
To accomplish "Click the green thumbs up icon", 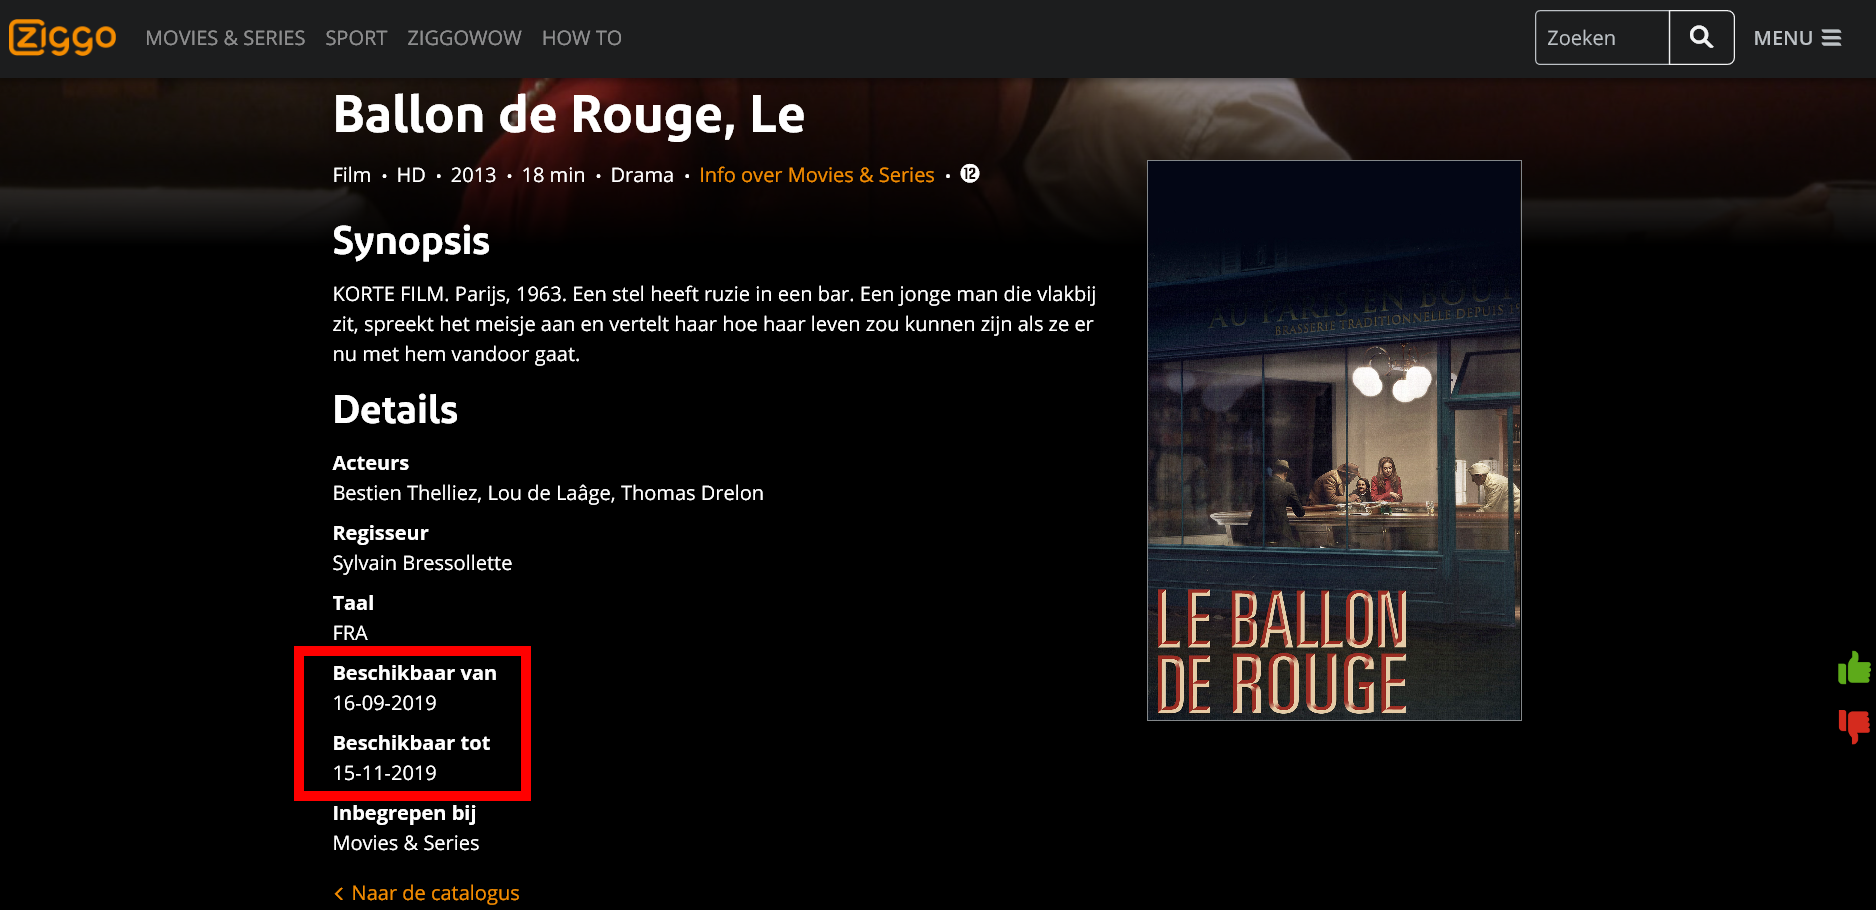I will 1854,668.
